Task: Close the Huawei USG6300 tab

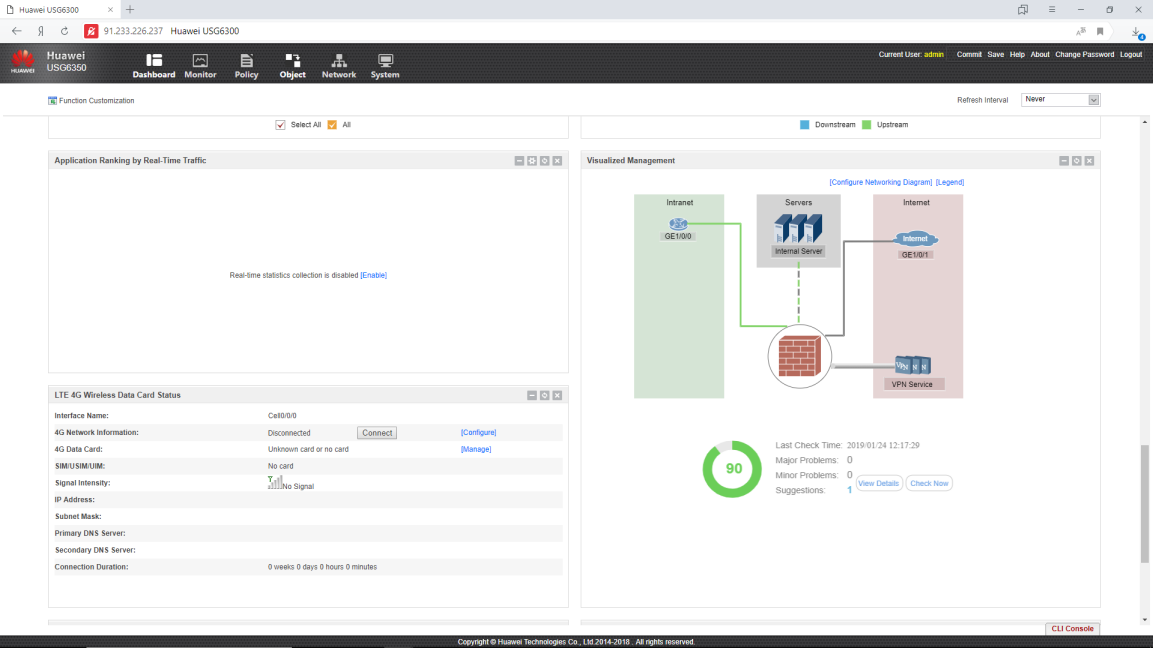Action: [110, 10]
